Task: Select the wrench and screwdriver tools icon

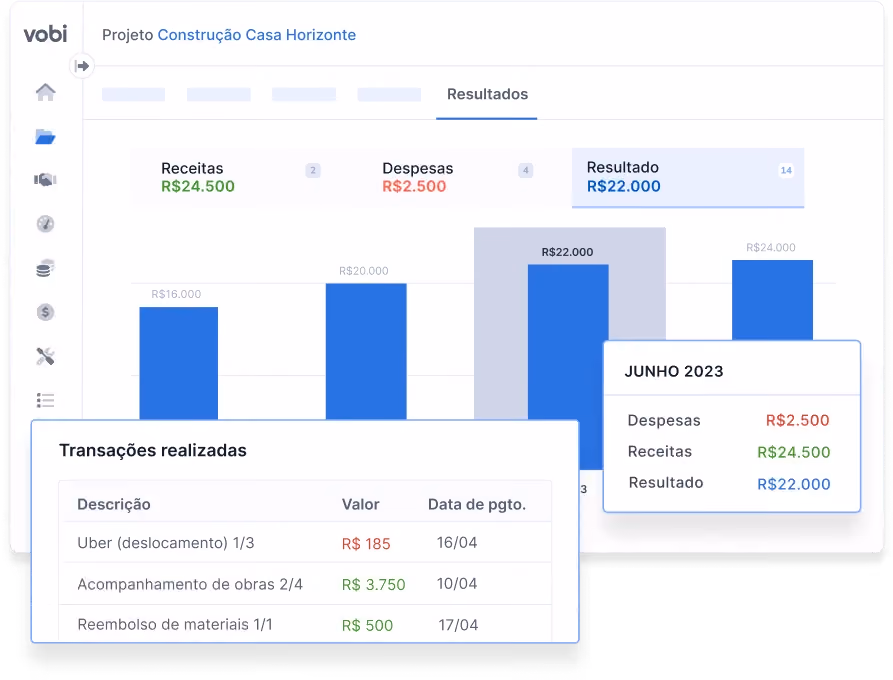Action: coord(46,356)
